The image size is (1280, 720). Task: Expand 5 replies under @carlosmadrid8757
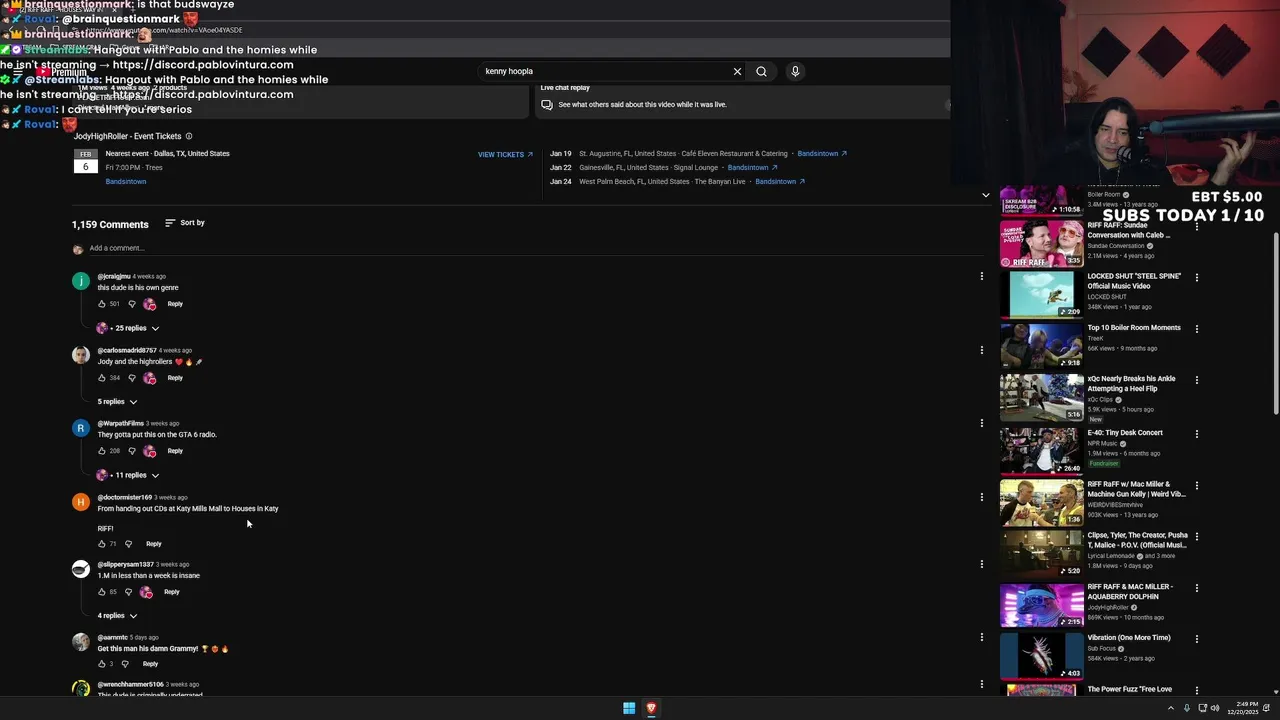pos(117,402)
